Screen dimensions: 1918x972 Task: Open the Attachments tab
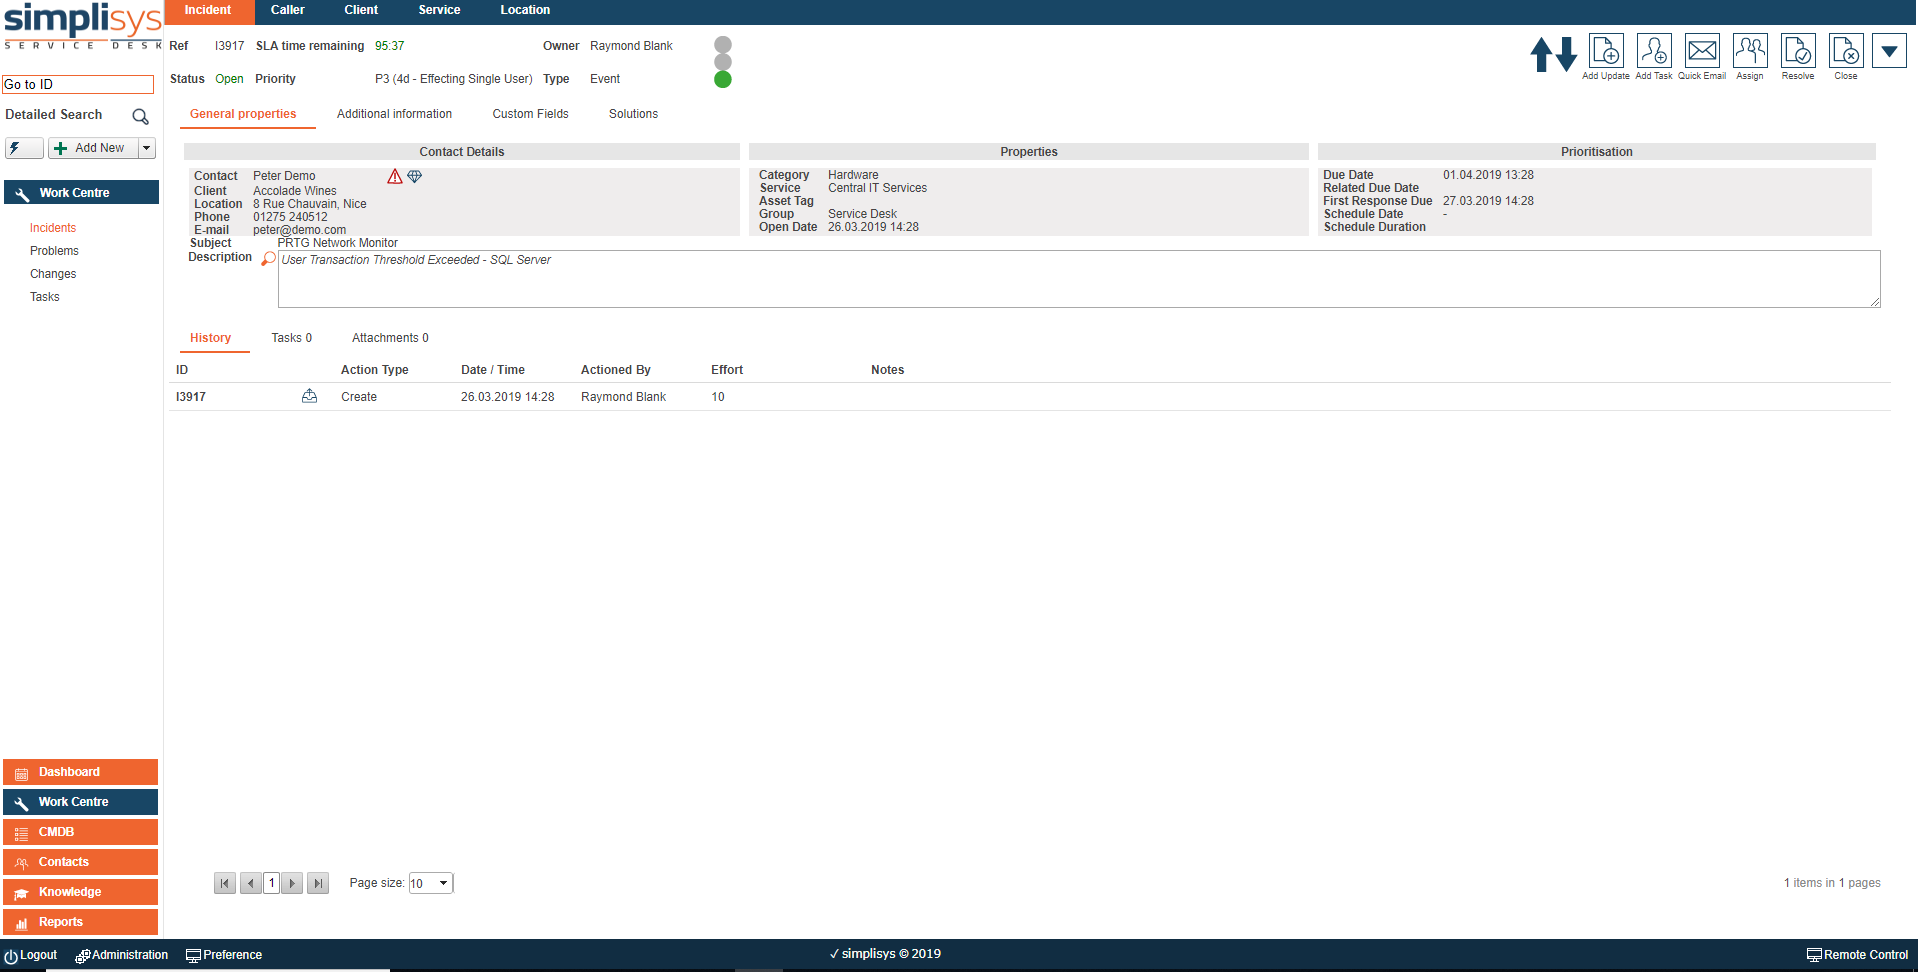click(390, 338)
